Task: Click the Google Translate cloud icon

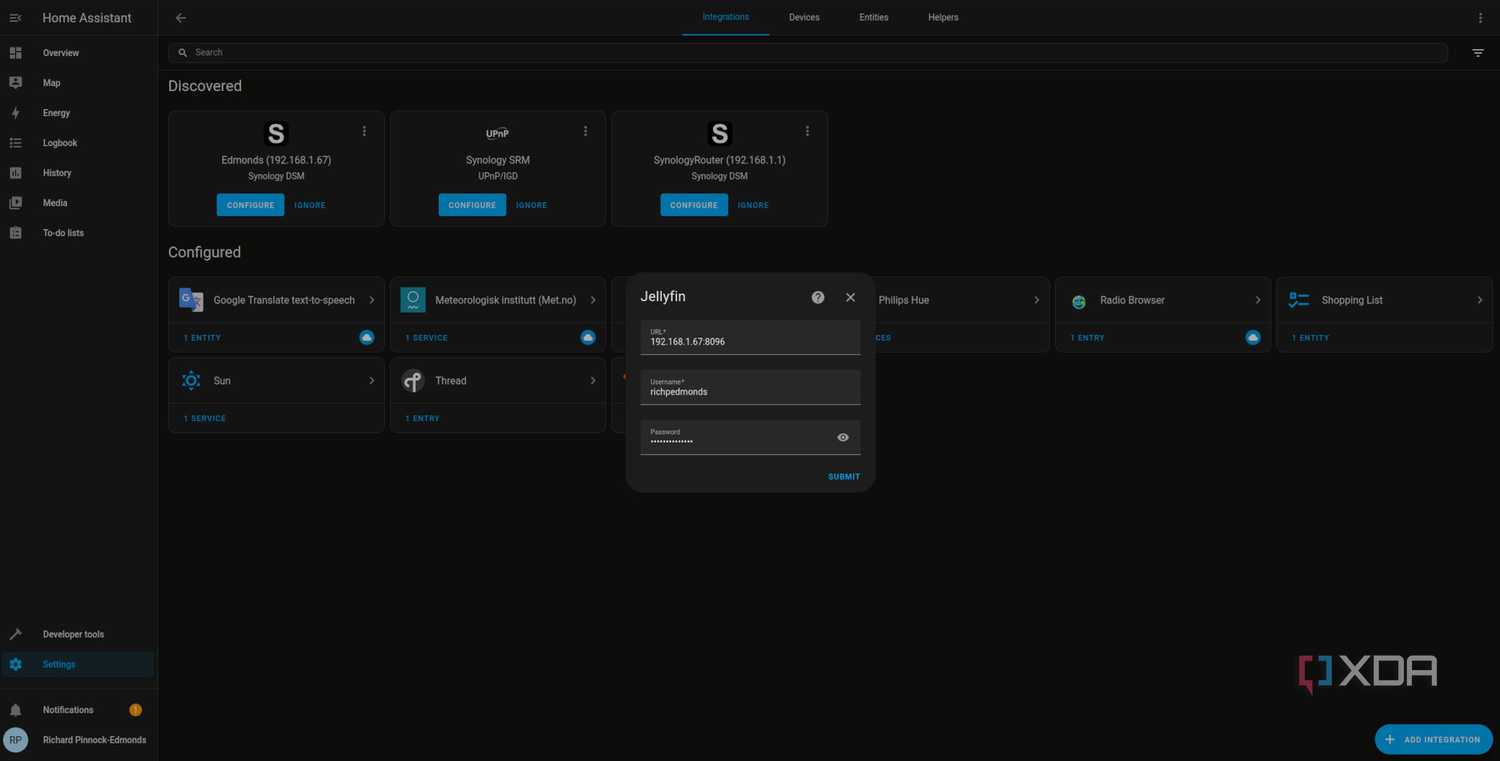Action: [367, 338]
